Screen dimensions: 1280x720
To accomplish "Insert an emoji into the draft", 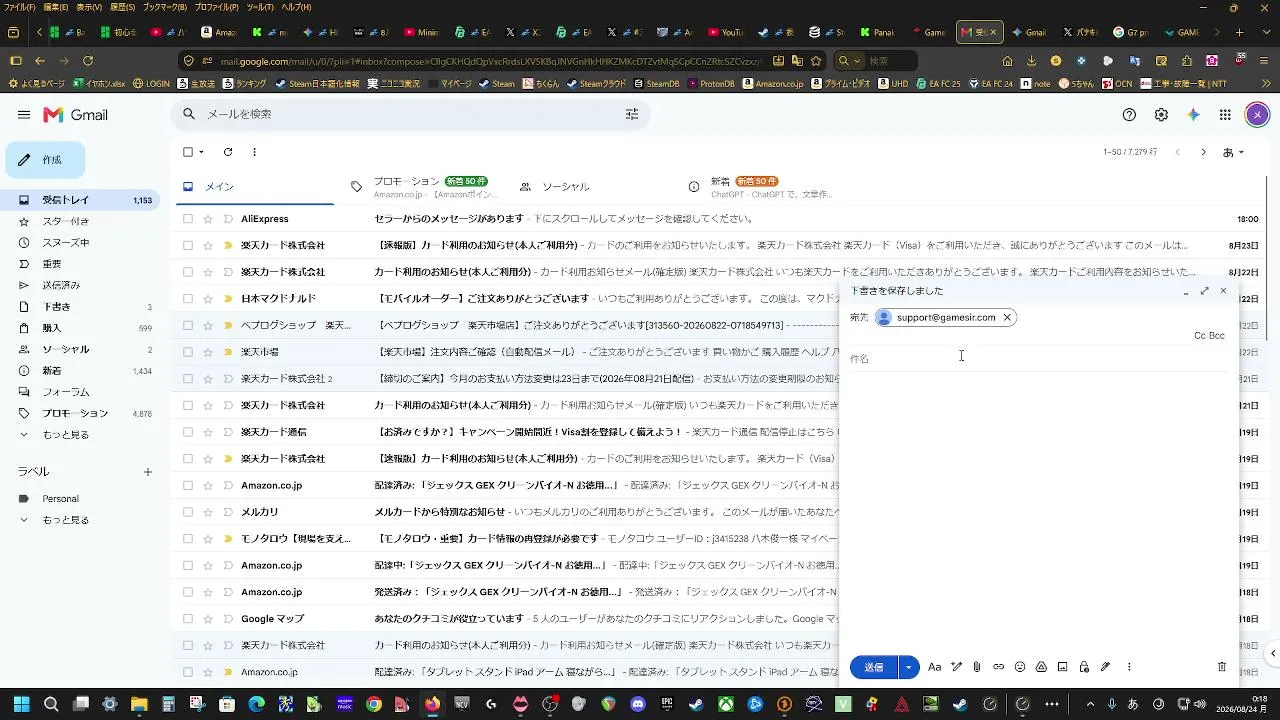I will 1020,667.
